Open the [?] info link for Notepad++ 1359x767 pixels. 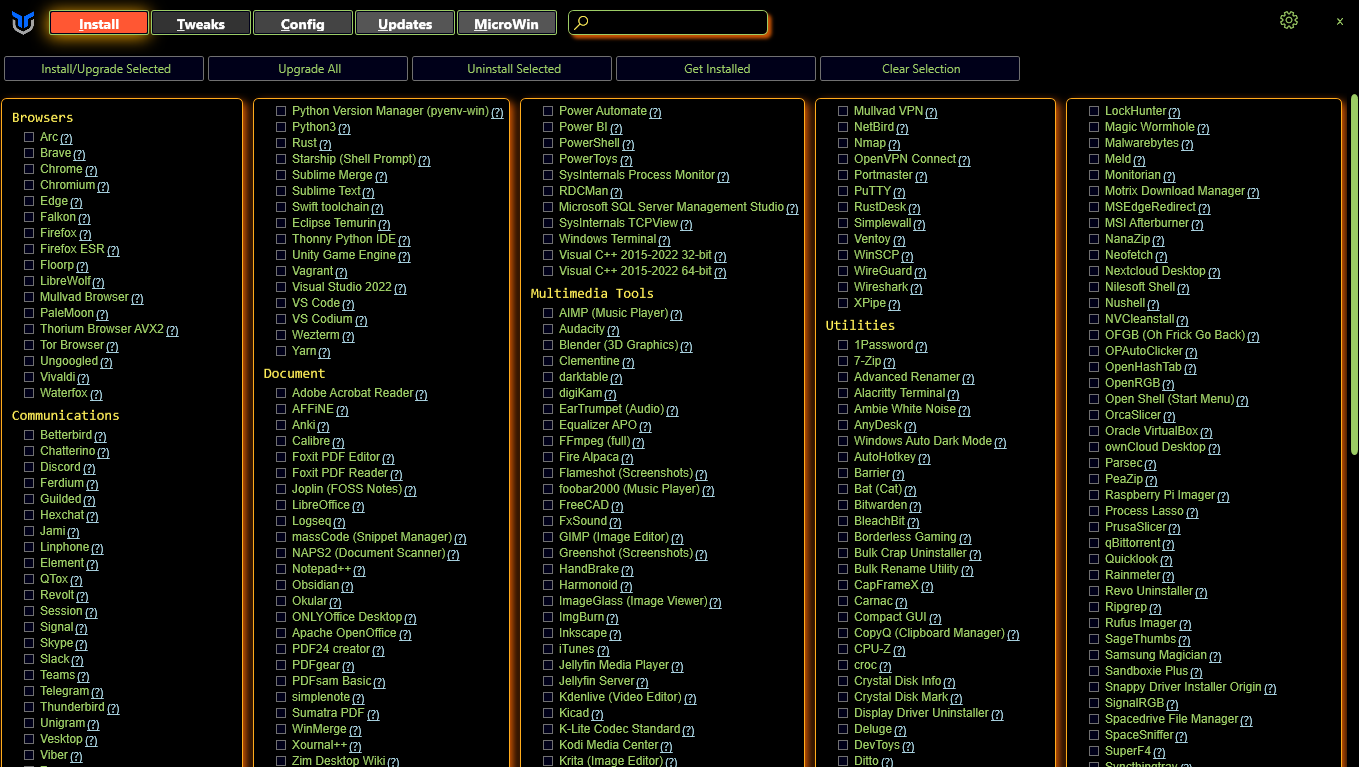(x=359, y=571)
